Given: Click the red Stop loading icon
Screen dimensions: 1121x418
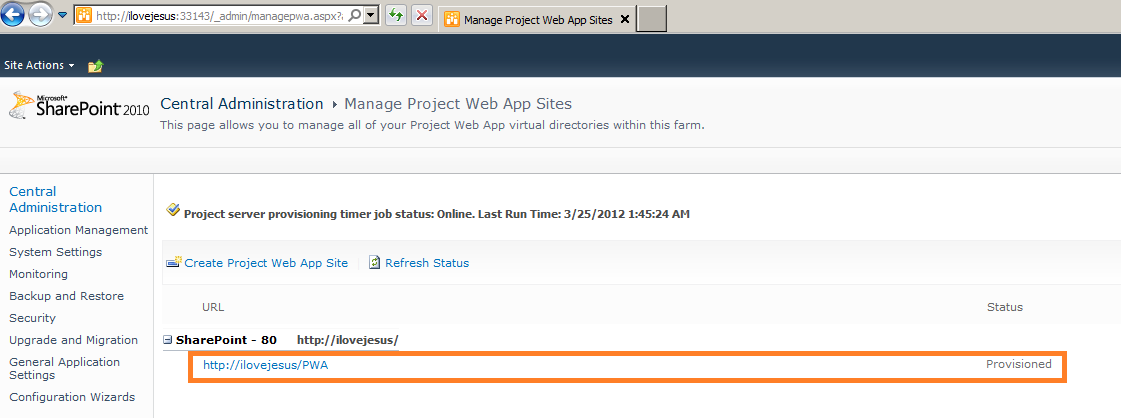Looking at the screenshot, I should (422, 16).
